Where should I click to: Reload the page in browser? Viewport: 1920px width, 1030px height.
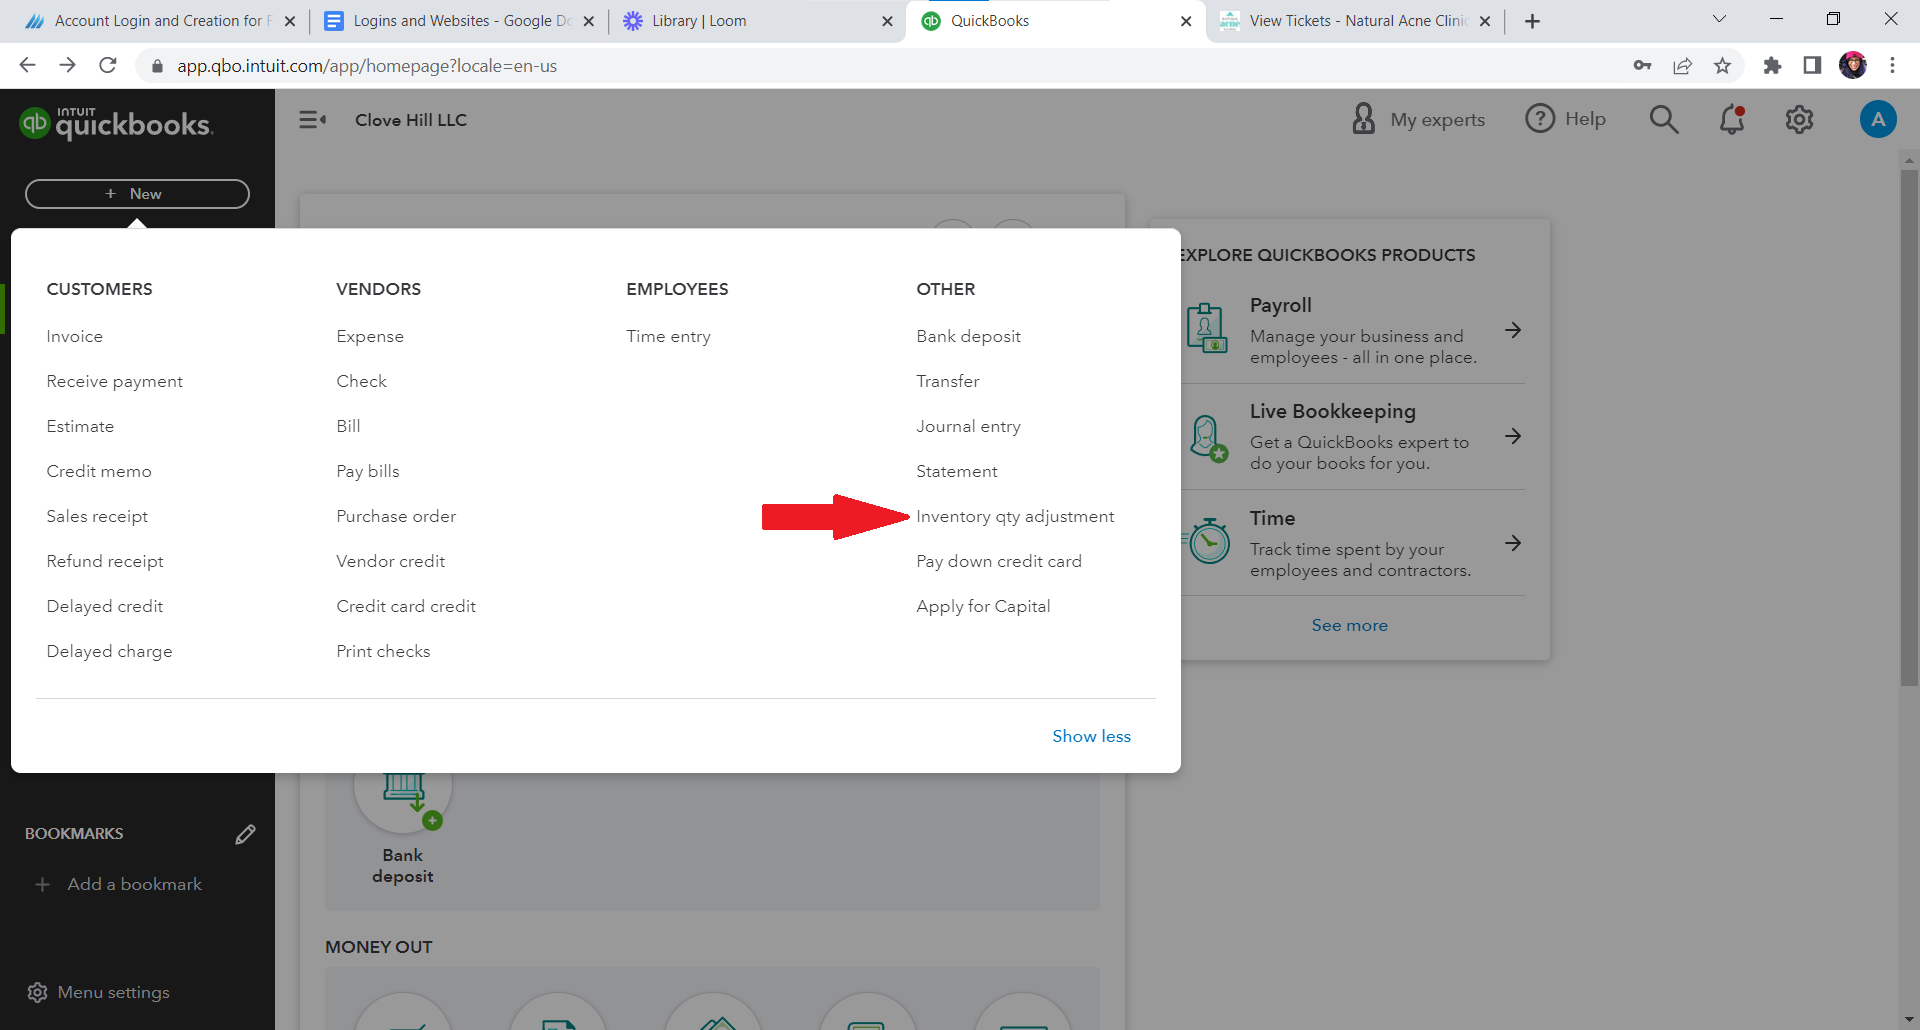click(x=108, y=66)
